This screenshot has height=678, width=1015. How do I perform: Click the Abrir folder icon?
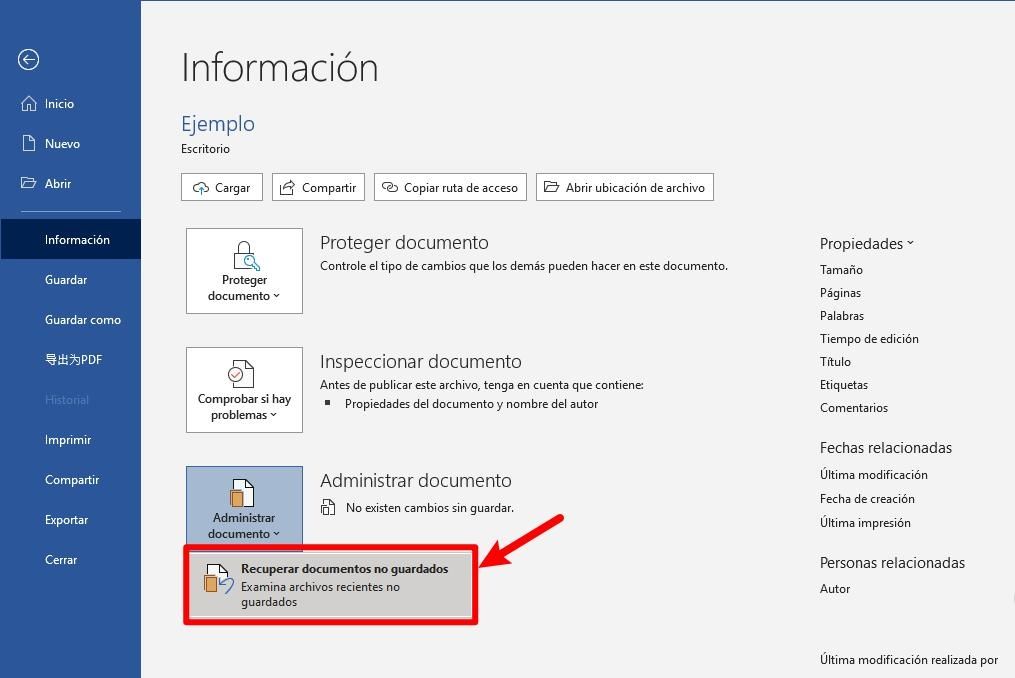(28, 184)
